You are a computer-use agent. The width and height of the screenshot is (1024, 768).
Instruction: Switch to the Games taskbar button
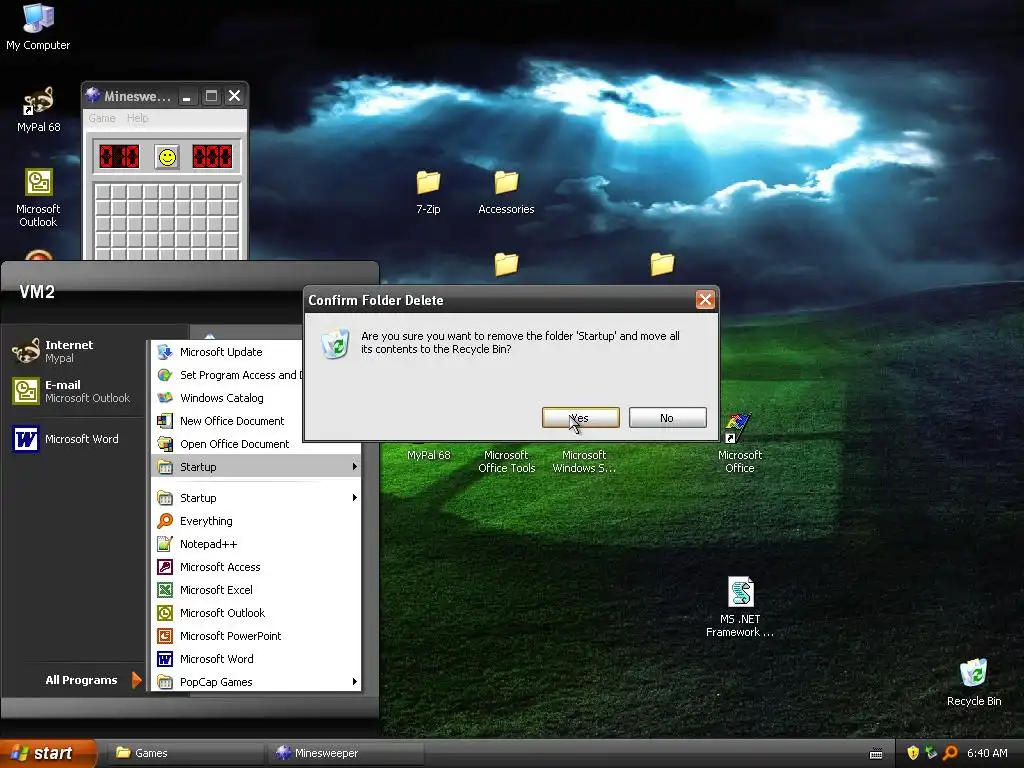184,753
